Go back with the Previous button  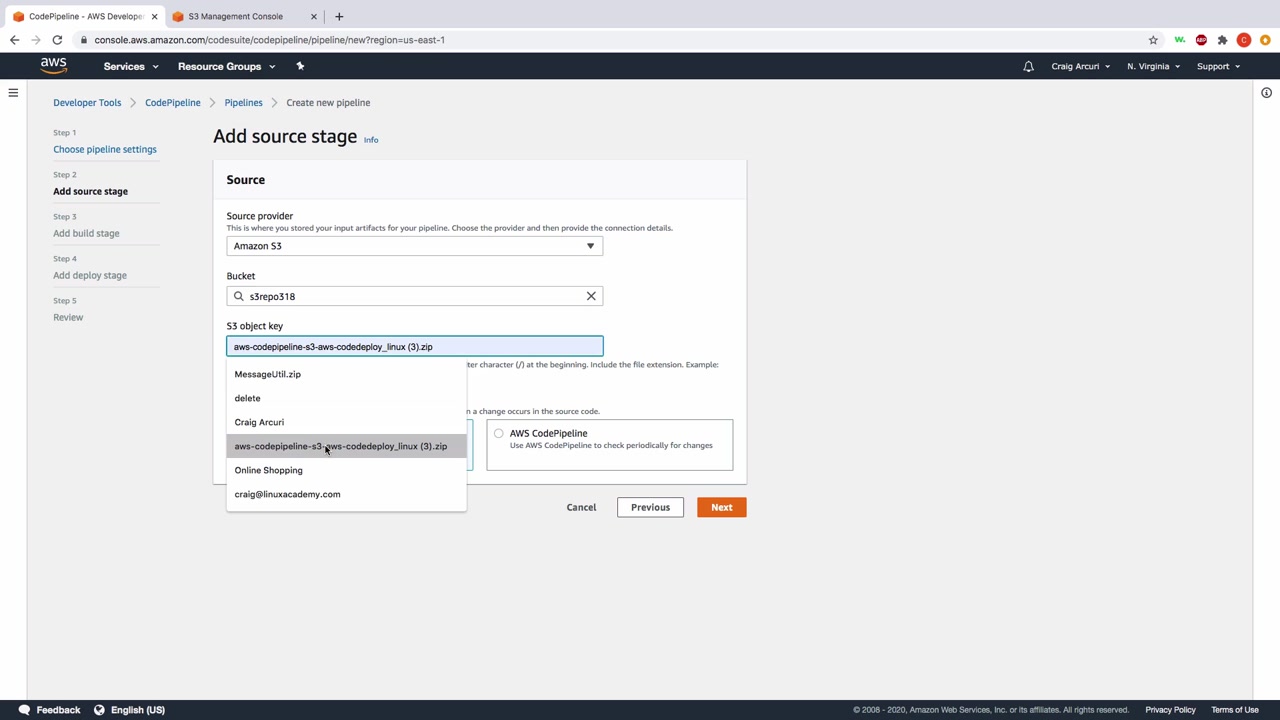(x=650, y=507)
